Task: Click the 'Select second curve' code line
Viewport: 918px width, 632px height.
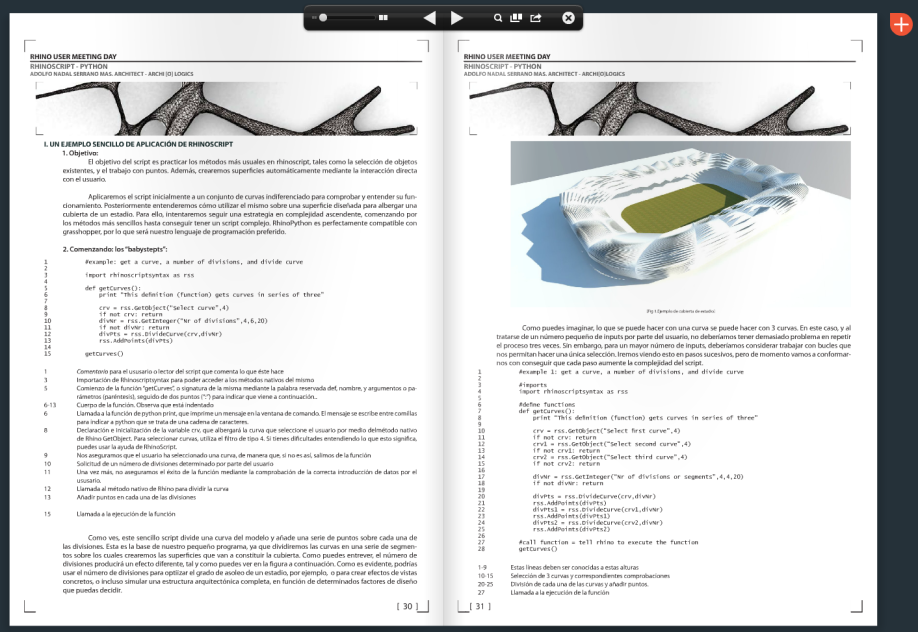Action: [612, 444]
